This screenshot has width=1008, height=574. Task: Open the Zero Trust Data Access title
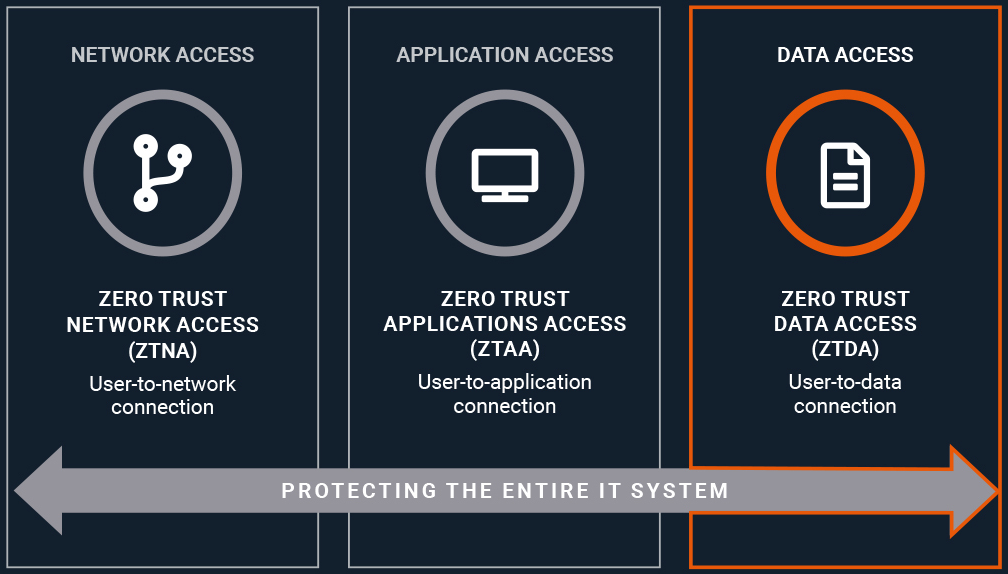845,312
